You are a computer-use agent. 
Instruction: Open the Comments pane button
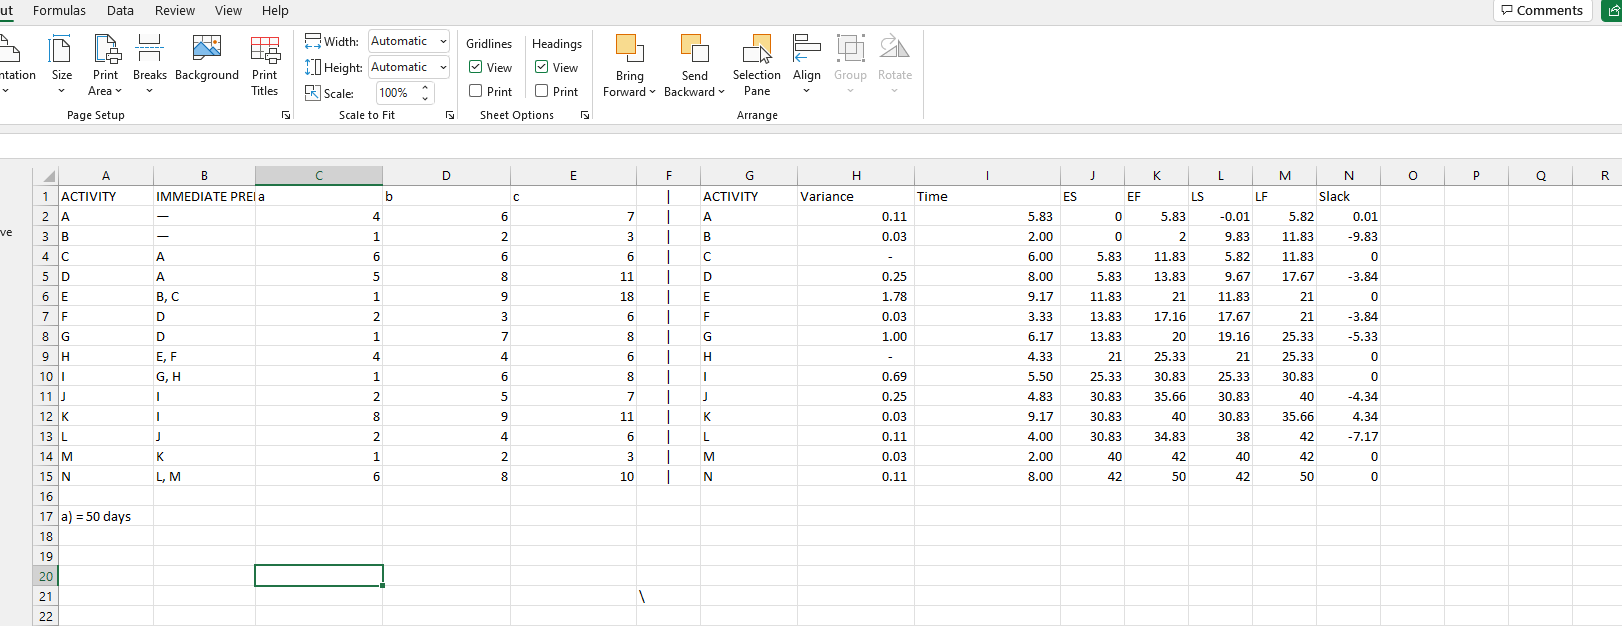click(x=1542, y=10)
